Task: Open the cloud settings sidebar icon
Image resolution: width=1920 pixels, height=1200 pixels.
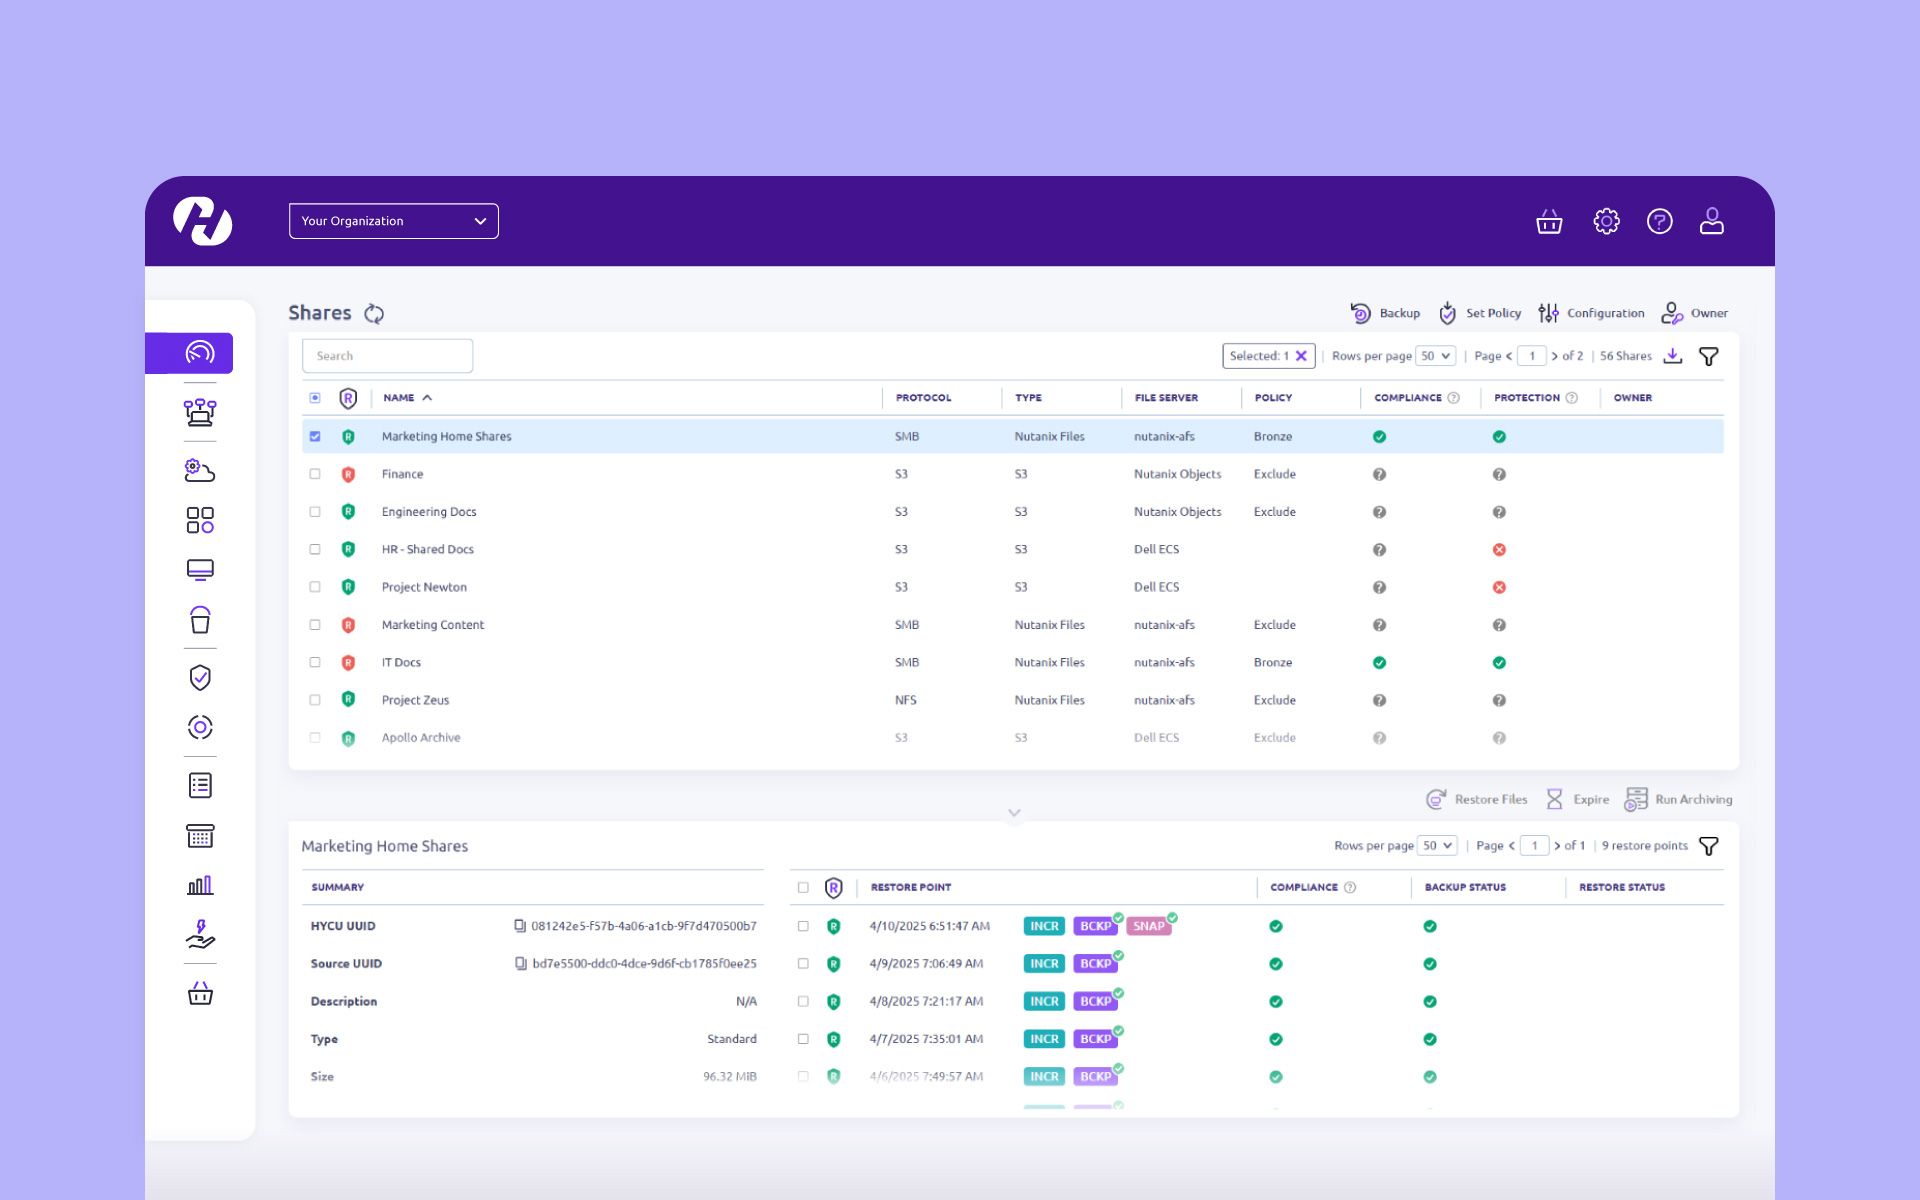Action: pos(200,470)
